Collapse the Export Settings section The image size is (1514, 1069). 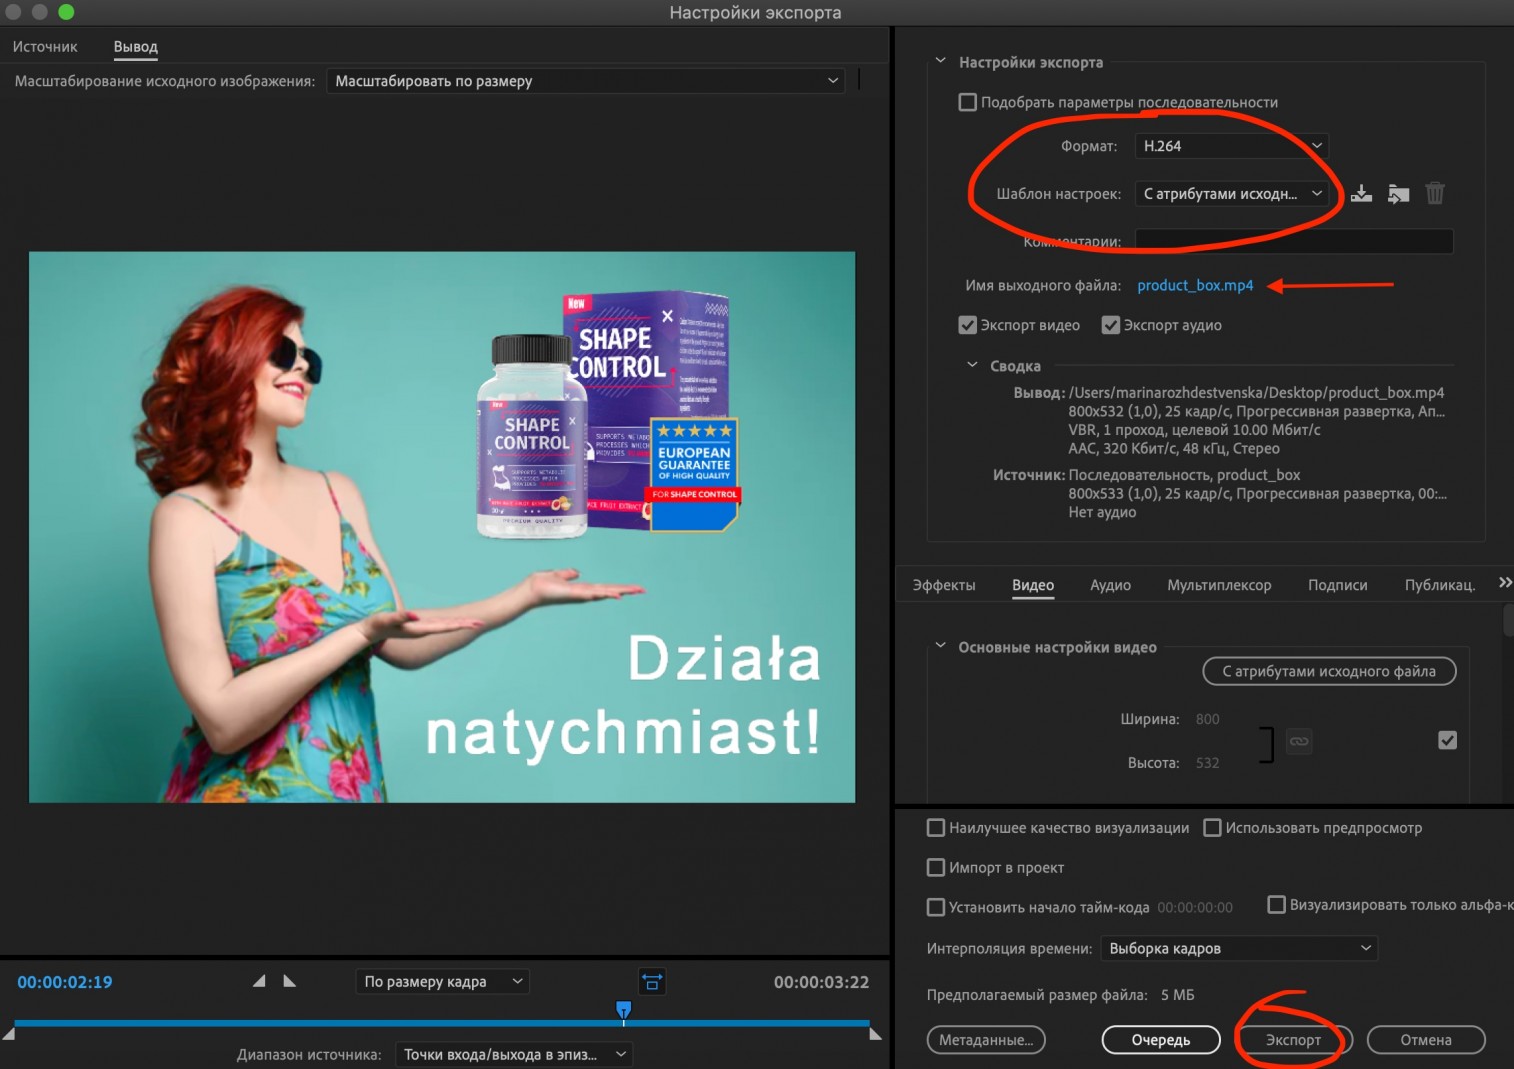pyautogui.click(x=940, y=61)
